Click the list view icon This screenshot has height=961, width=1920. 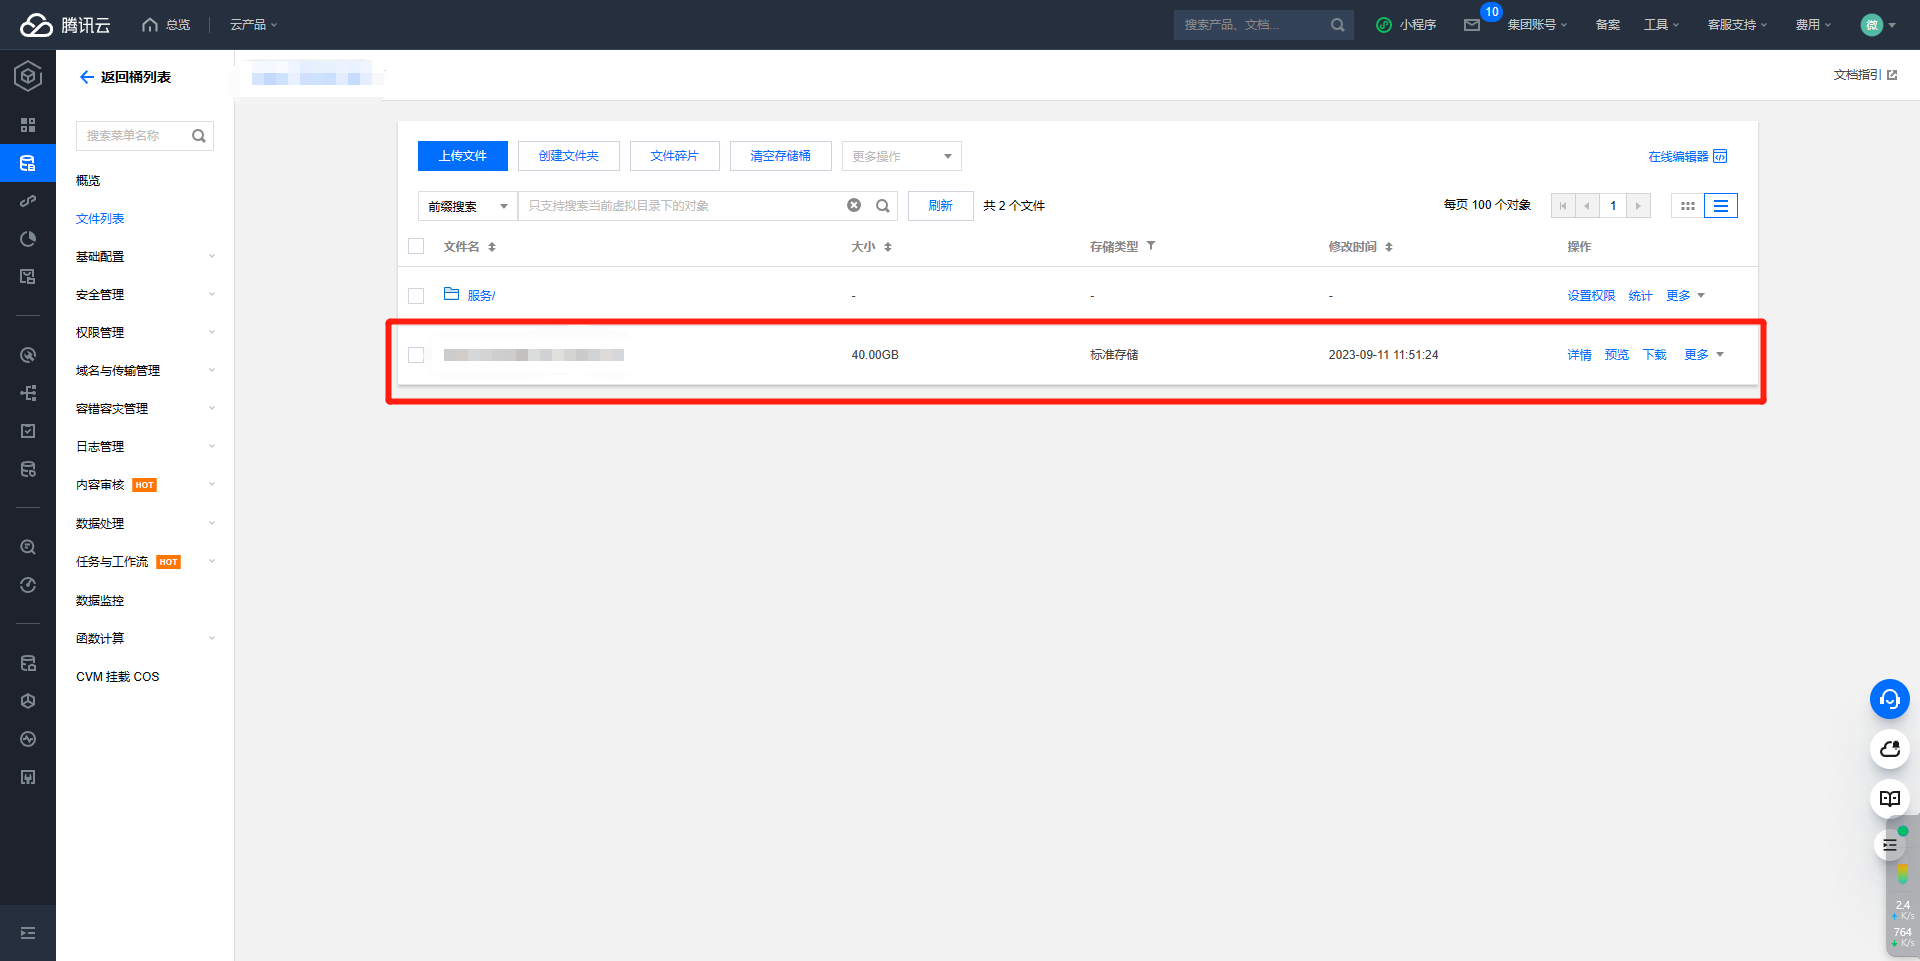click(1720, 206)
